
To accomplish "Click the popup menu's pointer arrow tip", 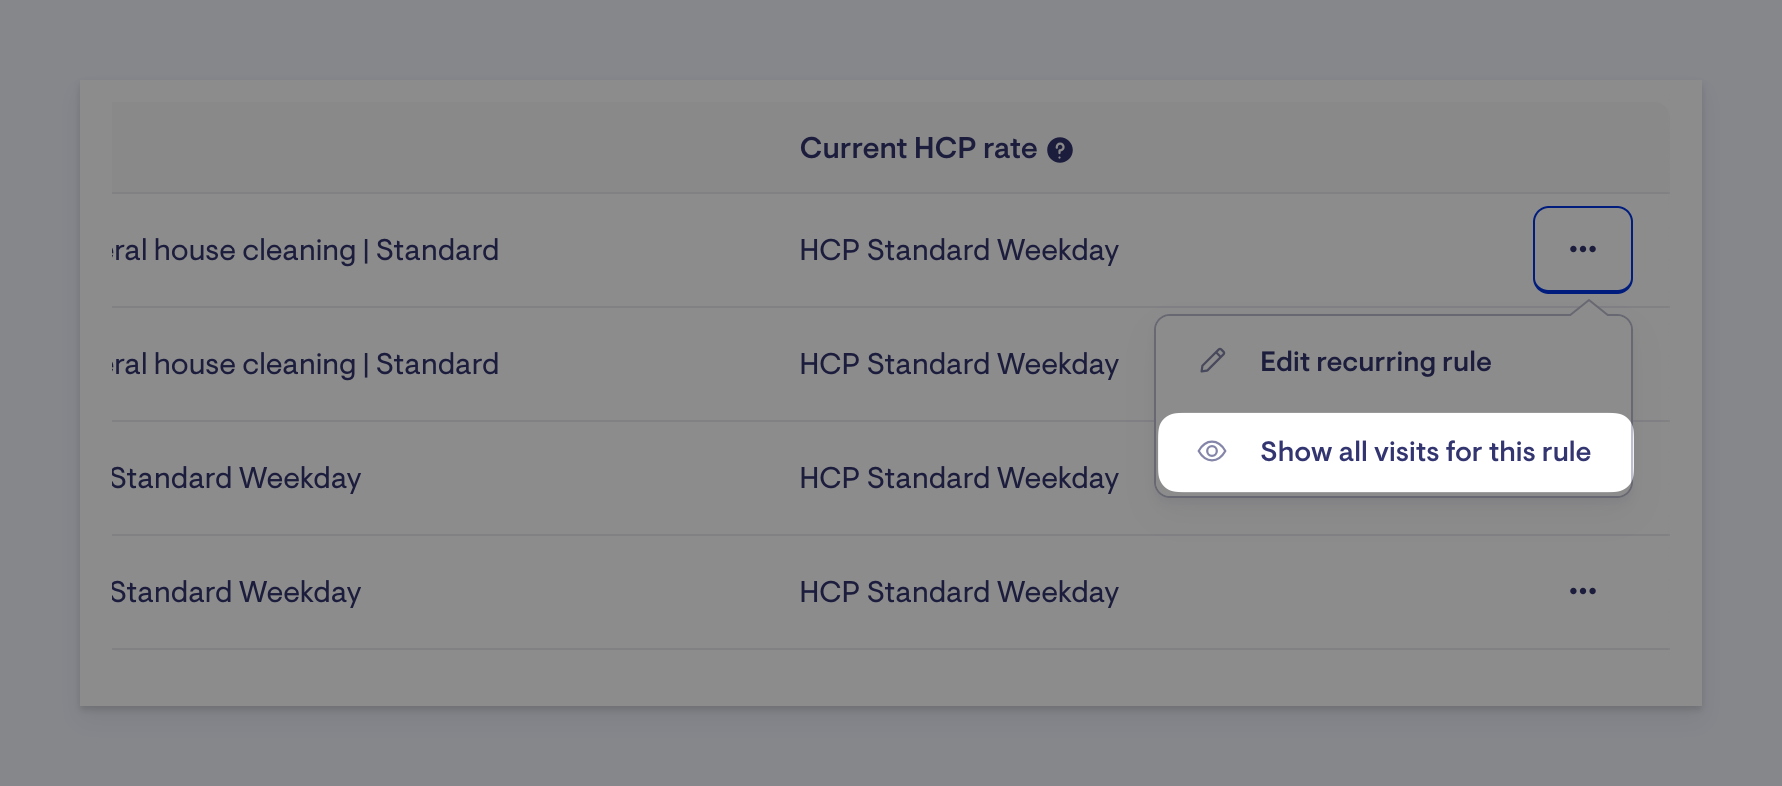I will [1588, 305].
